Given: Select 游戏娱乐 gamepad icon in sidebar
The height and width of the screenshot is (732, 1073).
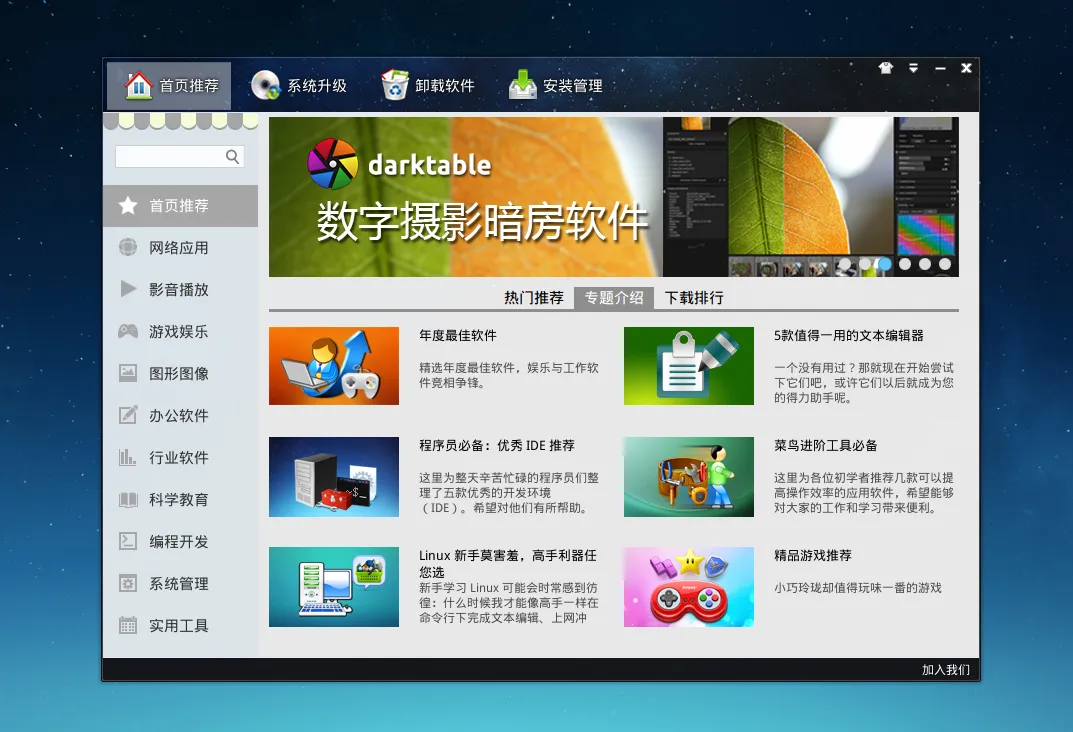Looking at the screenshot, I should click(x=128, y=331).
